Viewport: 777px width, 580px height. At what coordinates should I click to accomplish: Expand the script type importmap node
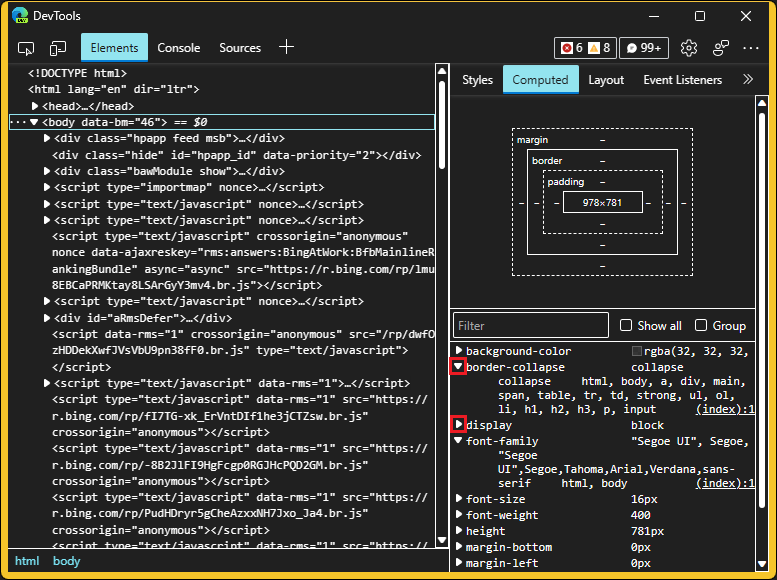tap(47, 187)
